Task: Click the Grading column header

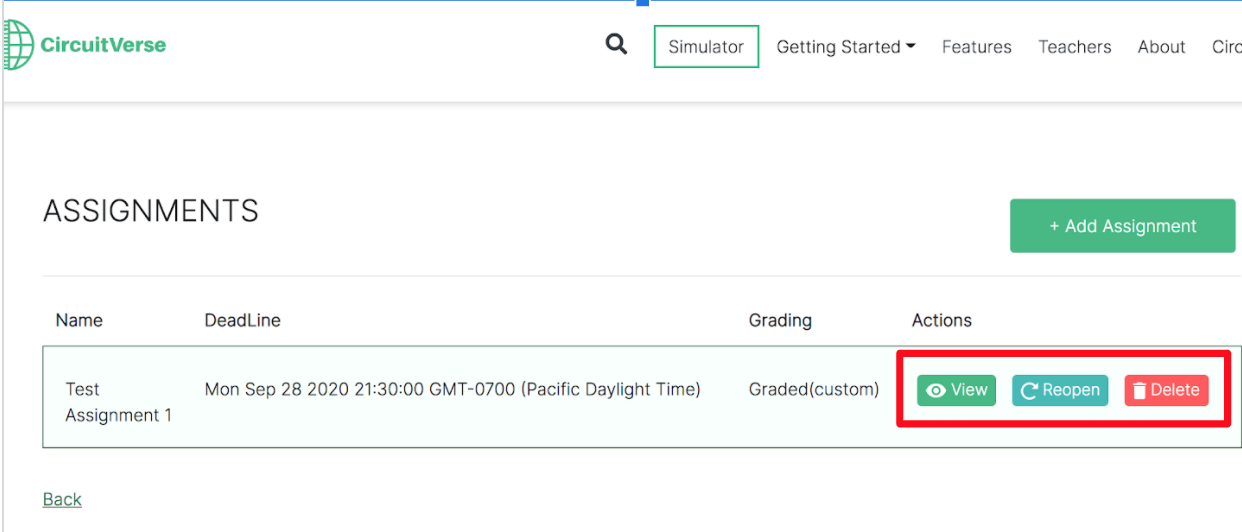Action: click(780, 320)
